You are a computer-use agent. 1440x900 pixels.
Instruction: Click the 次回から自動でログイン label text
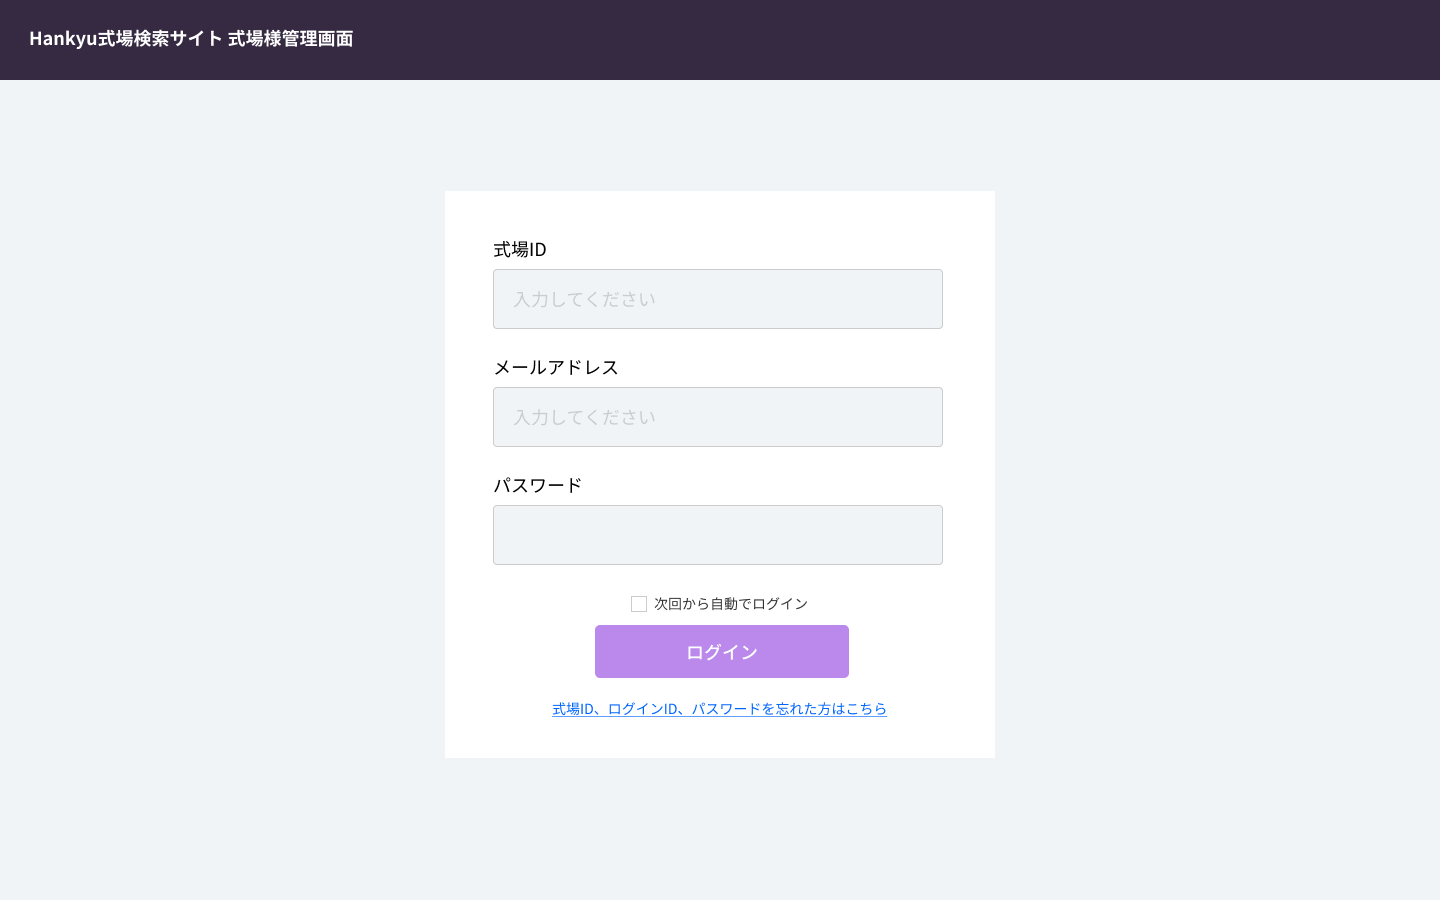[731, 604]
